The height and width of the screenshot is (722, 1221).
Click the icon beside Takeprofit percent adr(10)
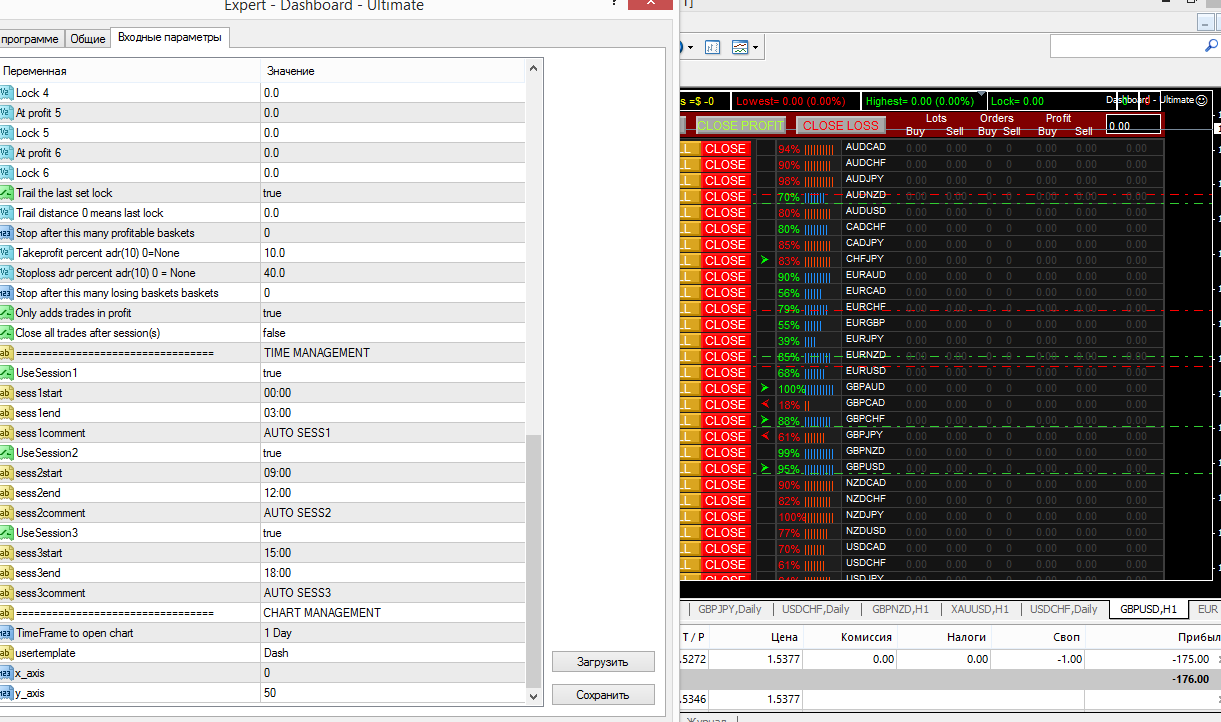point(5,253)
